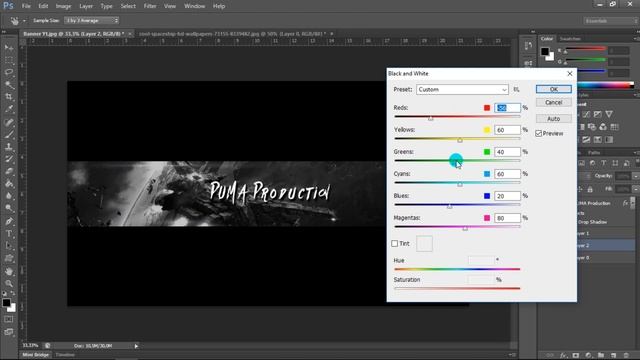Click the Reds slider handle
This screenshot has height=360, width=640.
tap(431, 118)
